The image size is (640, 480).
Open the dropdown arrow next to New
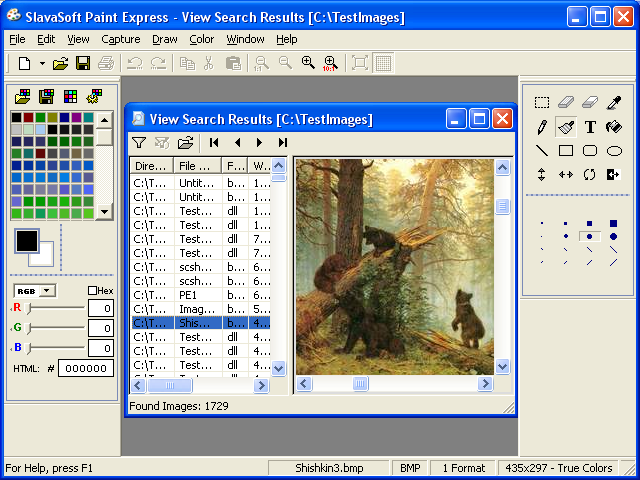42,63
